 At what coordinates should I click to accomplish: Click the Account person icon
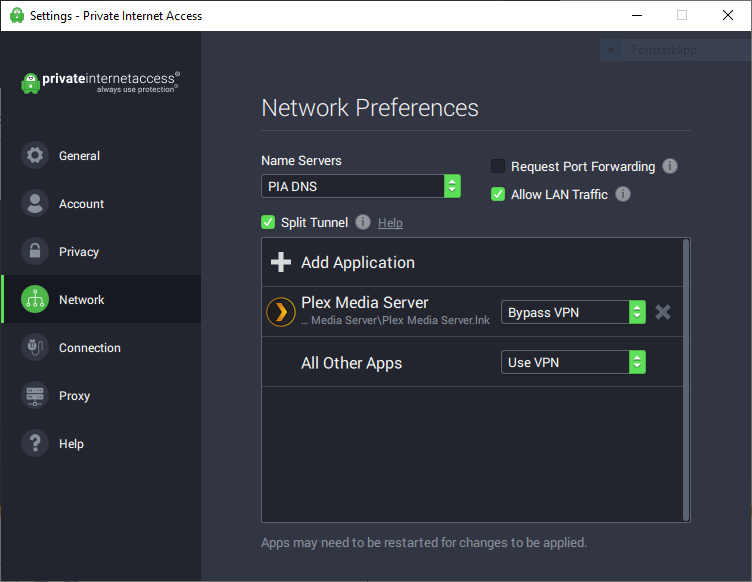click(x=35, y=204)
